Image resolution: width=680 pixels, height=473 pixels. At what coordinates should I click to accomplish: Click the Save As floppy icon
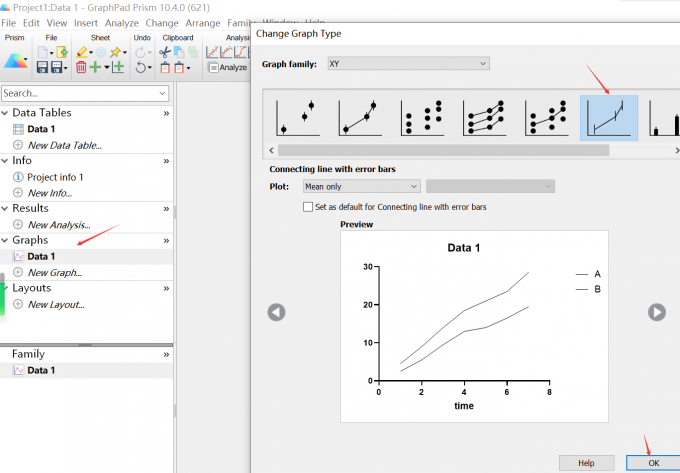tap(57, 67)
